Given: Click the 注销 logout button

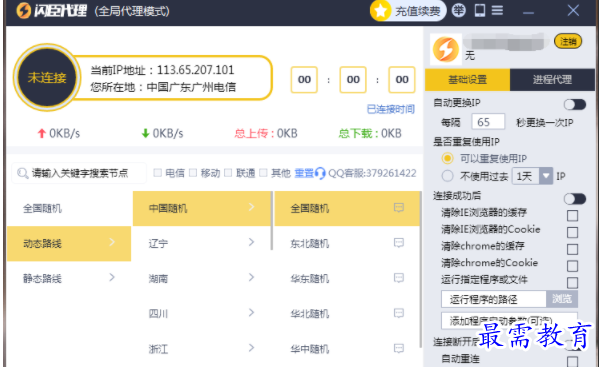Looking at the screenshot, I should (x=568, y=41).
